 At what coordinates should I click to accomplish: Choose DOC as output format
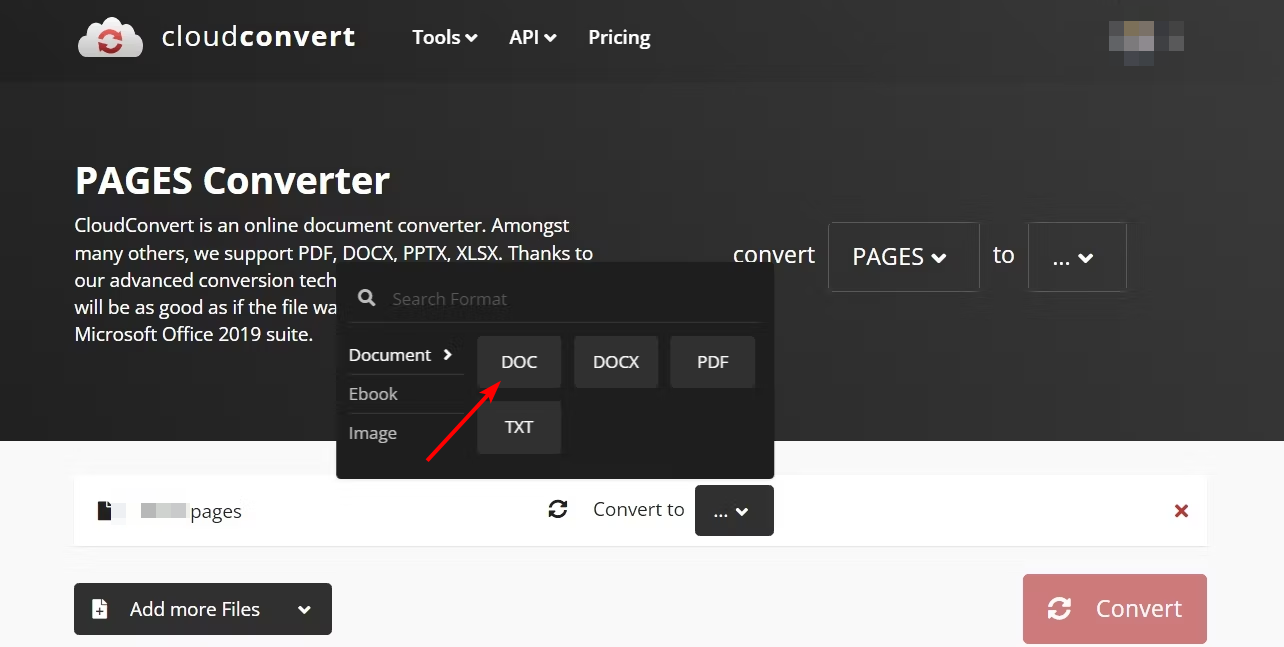(519, 362)
